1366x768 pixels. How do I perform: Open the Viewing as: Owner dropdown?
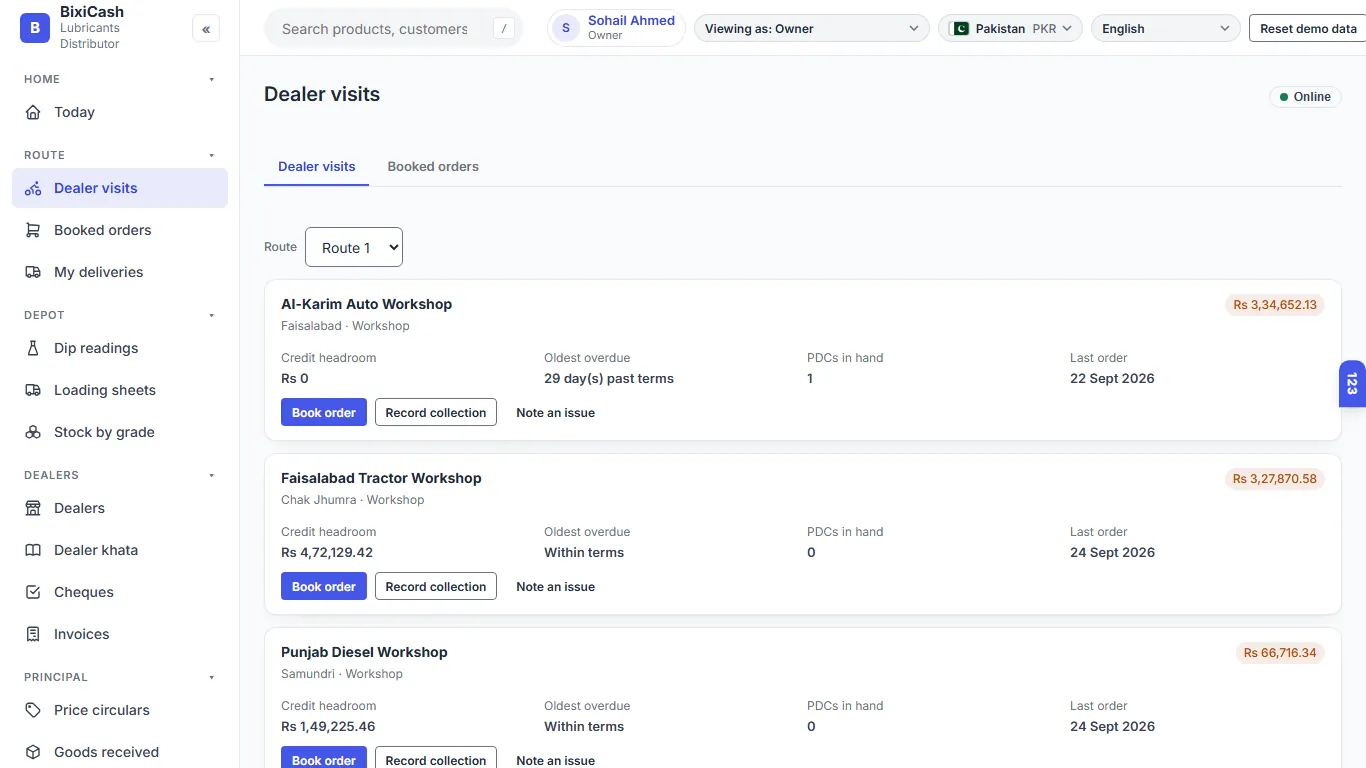coord(811,29)
